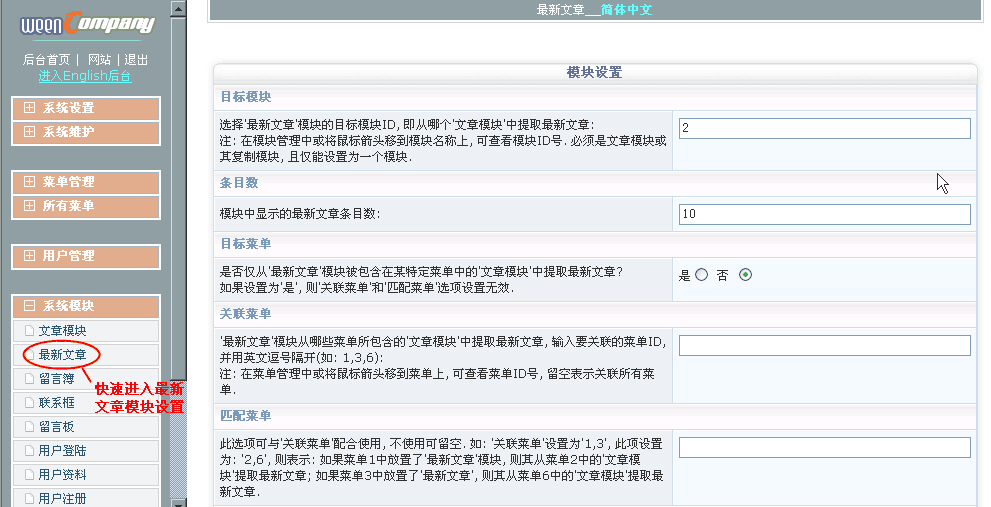Click the 简体中文 language label
Image resolution: width=991 pixels, height=507 pixels.
626,10
